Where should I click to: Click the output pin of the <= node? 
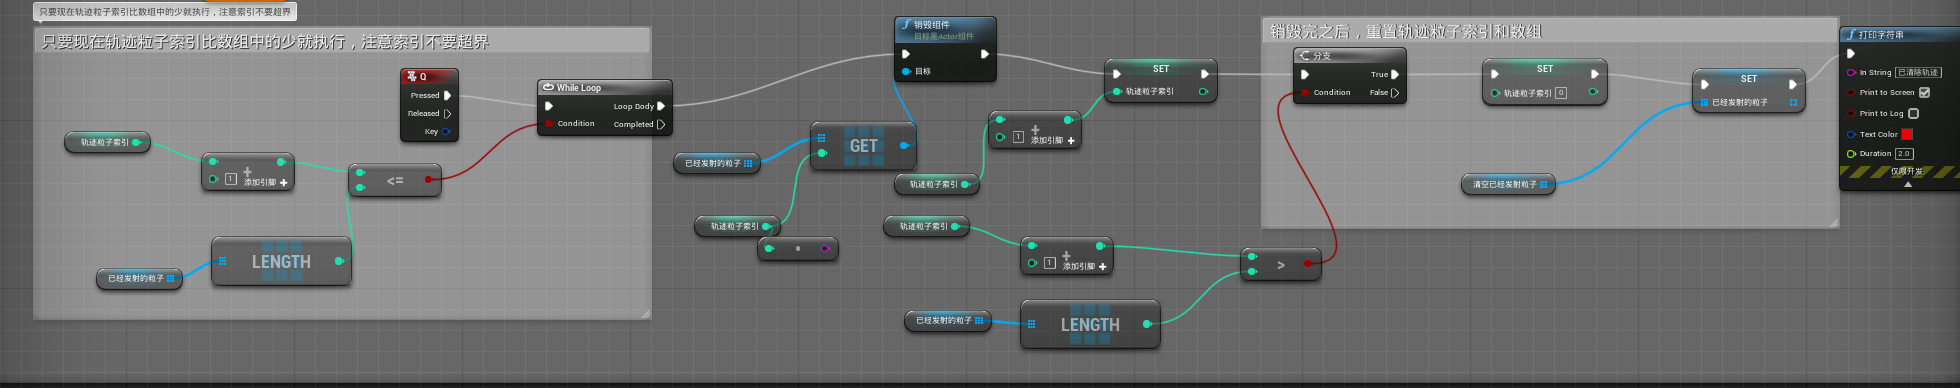click(x=428, y=180)
